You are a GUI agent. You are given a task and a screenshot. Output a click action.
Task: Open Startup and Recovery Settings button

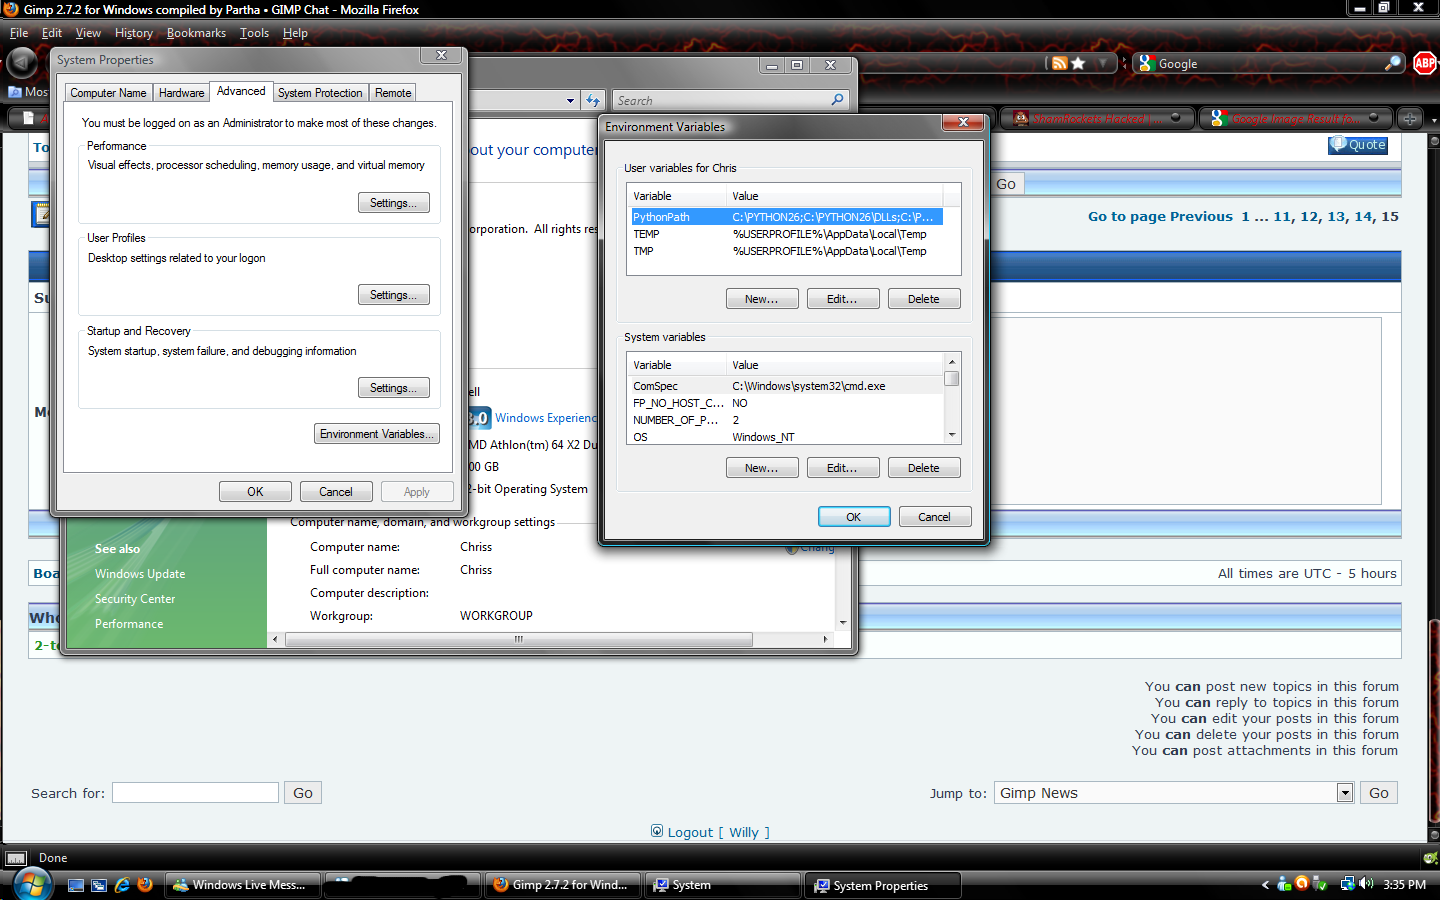pyautogui.click(x=394, y=388)
